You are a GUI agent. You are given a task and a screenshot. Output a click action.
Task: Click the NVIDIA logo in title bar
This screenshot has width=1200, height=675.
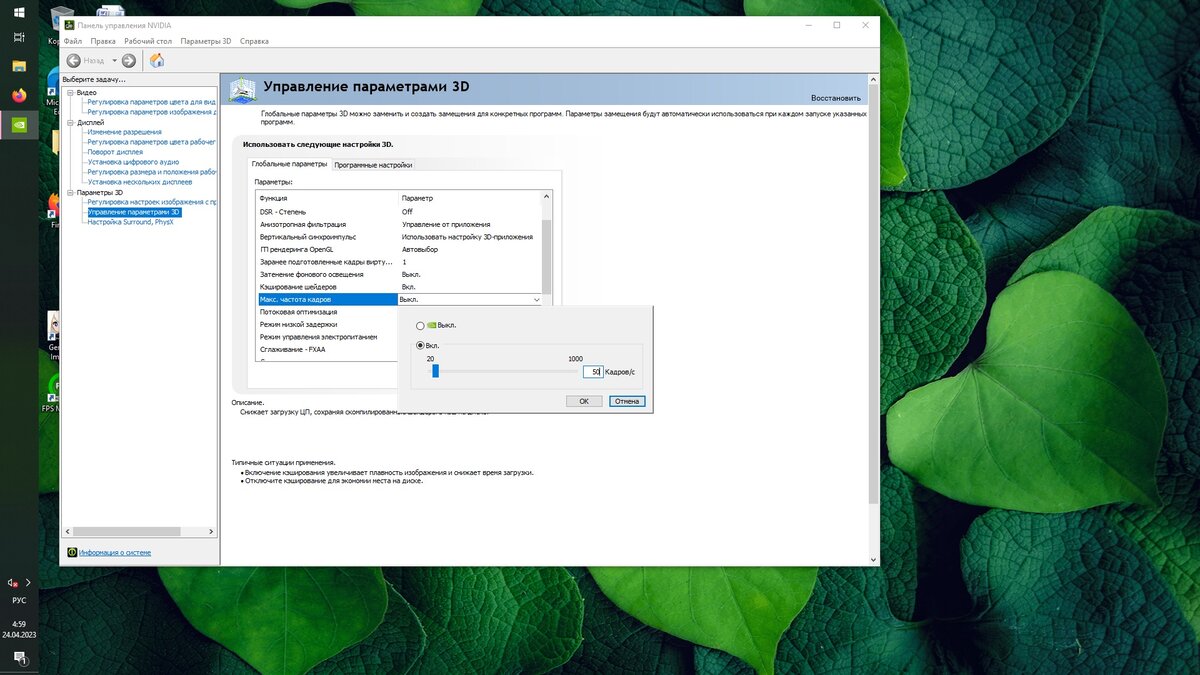pos(69,25)
